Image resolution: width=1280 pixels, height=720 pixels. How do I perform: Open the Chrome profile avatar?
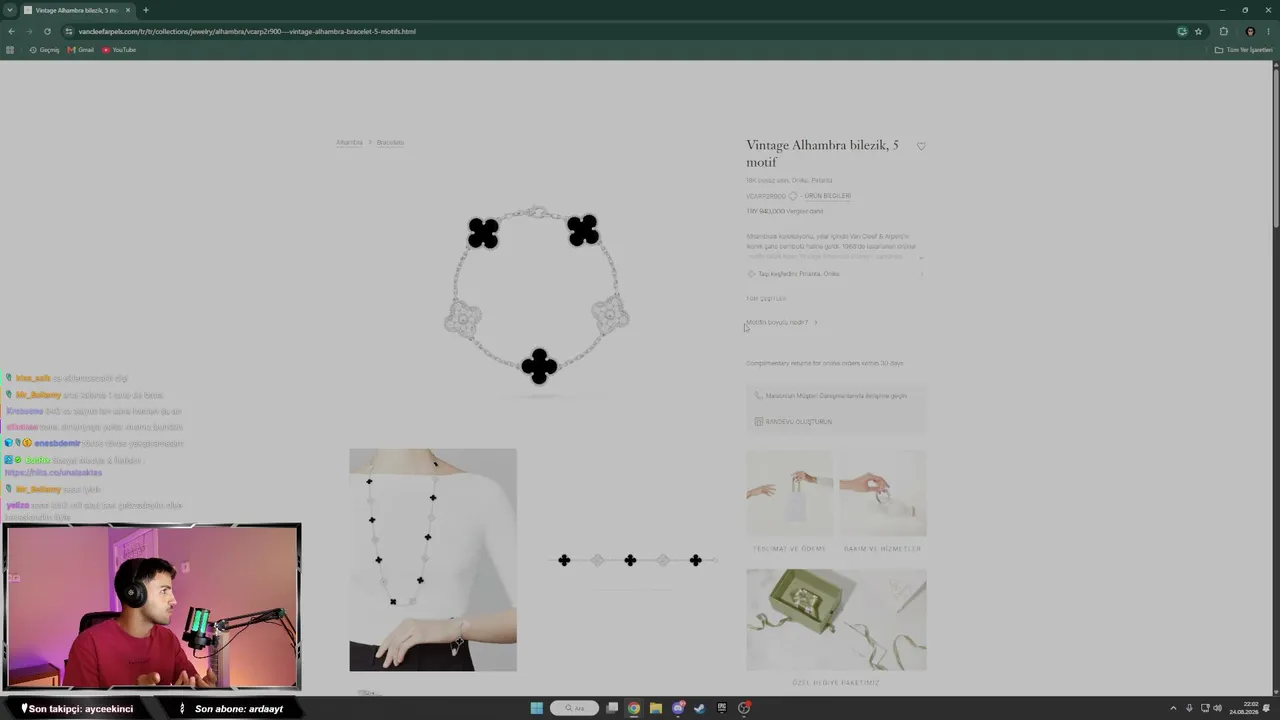click(1250, 31)
